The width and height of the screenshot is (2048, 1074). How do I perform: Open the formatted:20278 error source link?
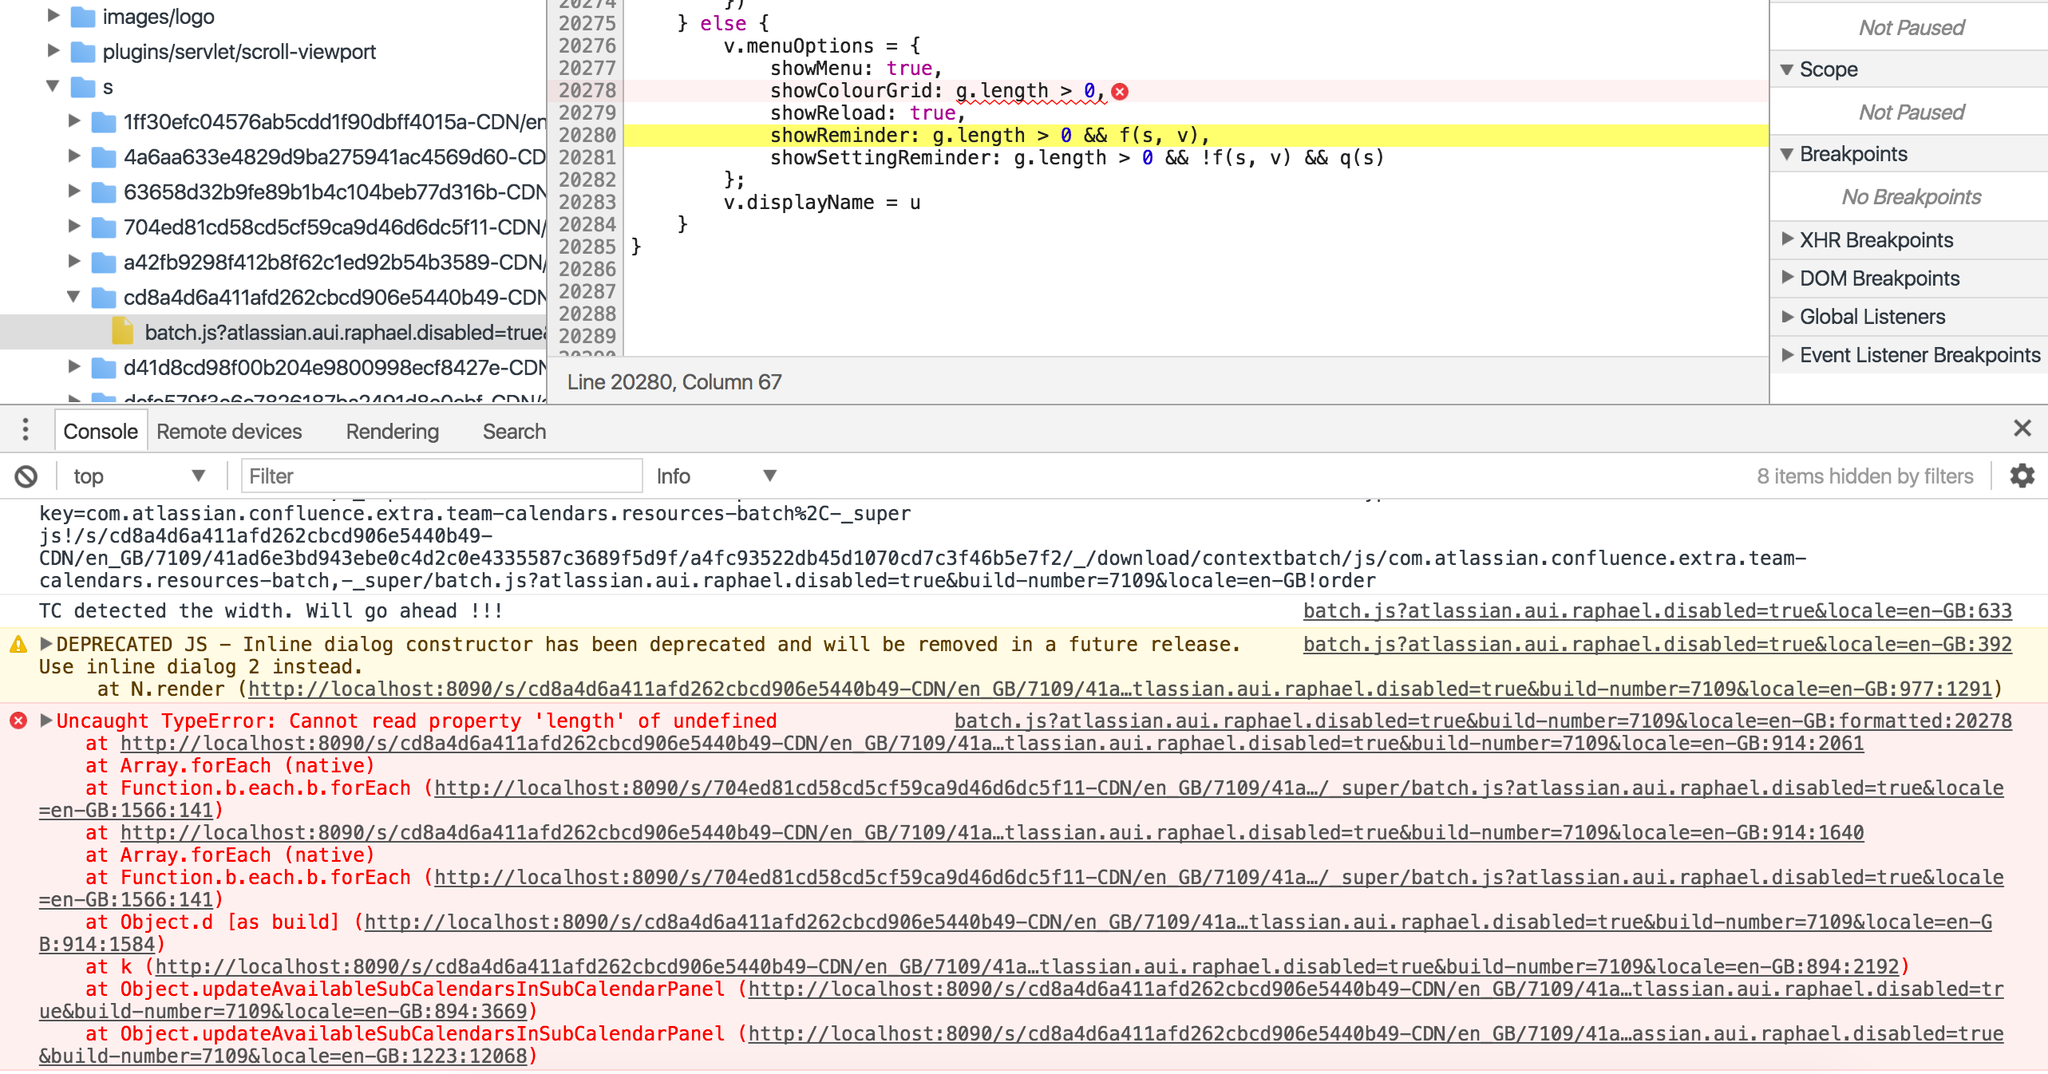(x=1482, y=721)
